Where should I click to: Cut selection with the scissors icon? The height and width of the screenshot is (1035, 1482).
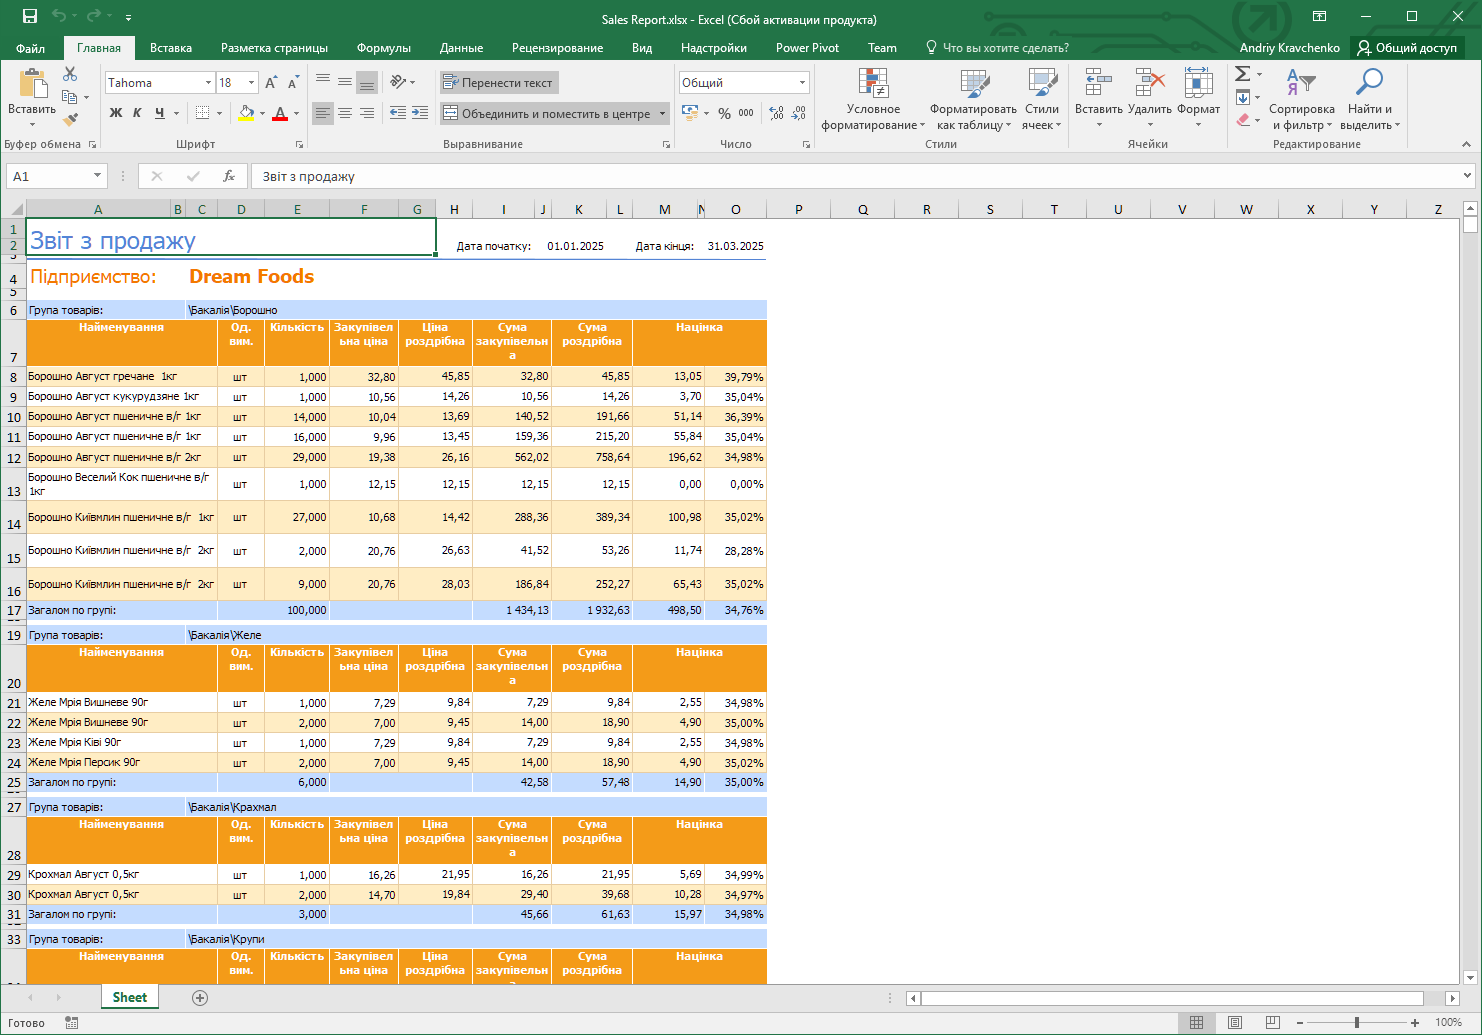[70, 74]
